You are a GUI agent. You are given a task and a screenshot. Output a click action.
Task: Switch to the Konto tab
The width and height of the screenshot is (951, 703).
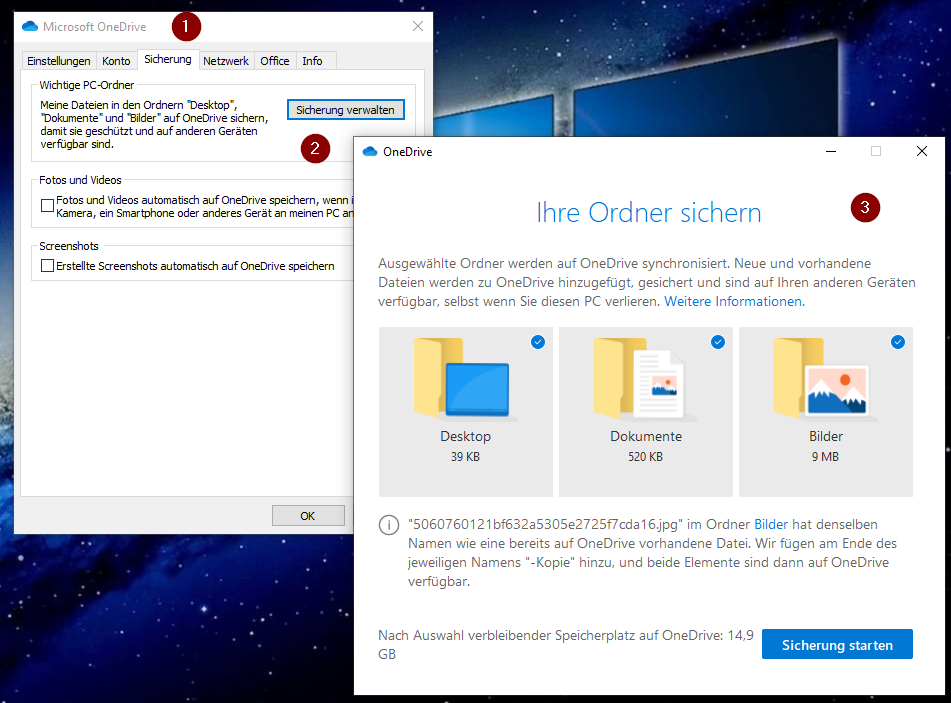pos(116,61)
